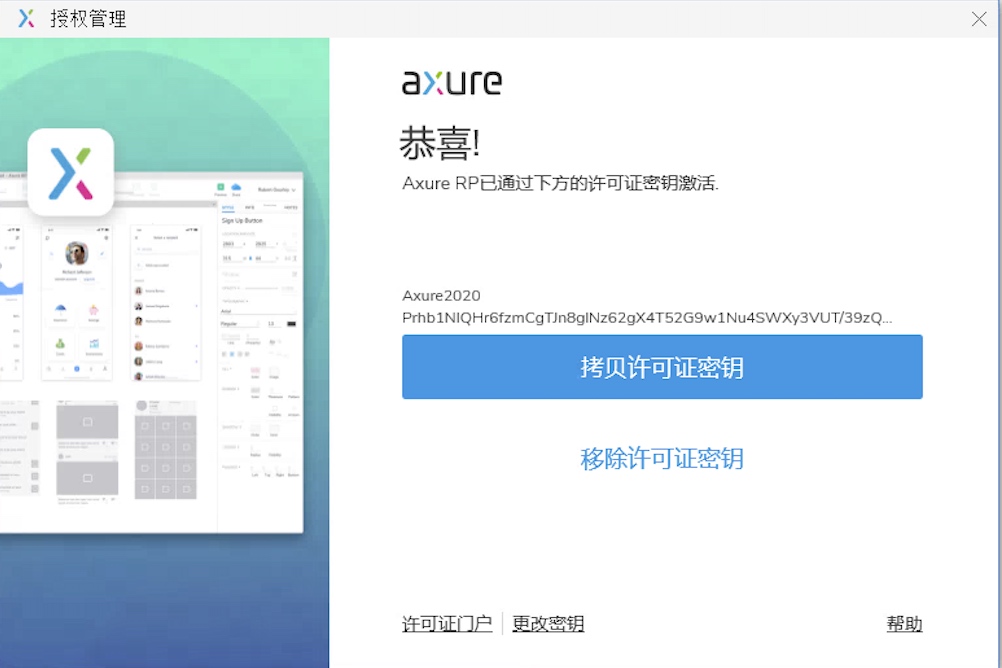Select the NOTES tab in the inspector mockup

pos(291,206)
